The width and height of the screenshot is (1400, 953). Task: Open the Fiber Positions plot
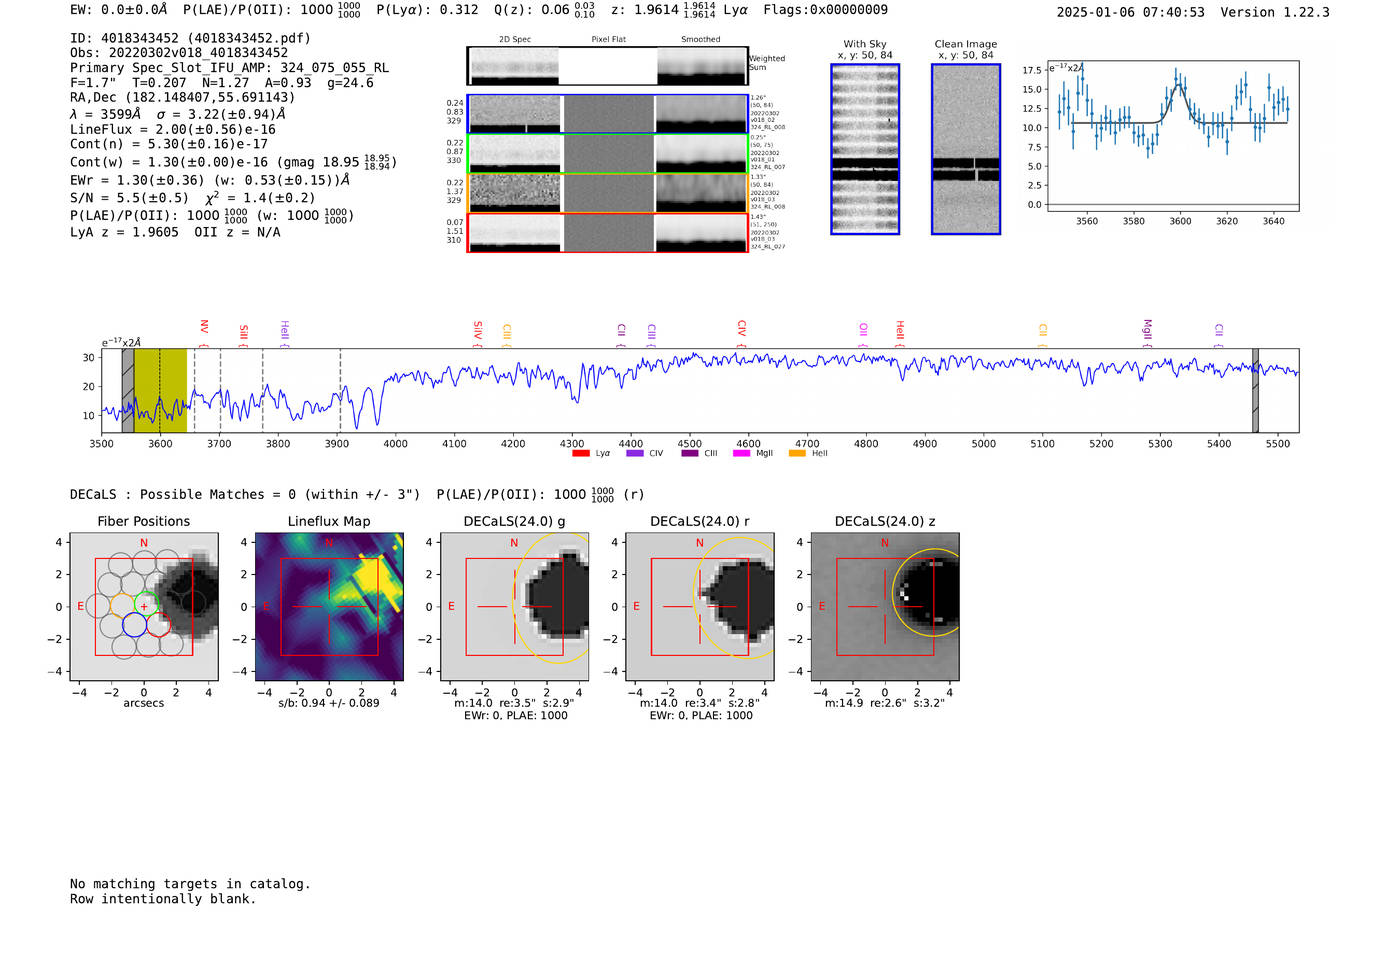tap(144, 607)
